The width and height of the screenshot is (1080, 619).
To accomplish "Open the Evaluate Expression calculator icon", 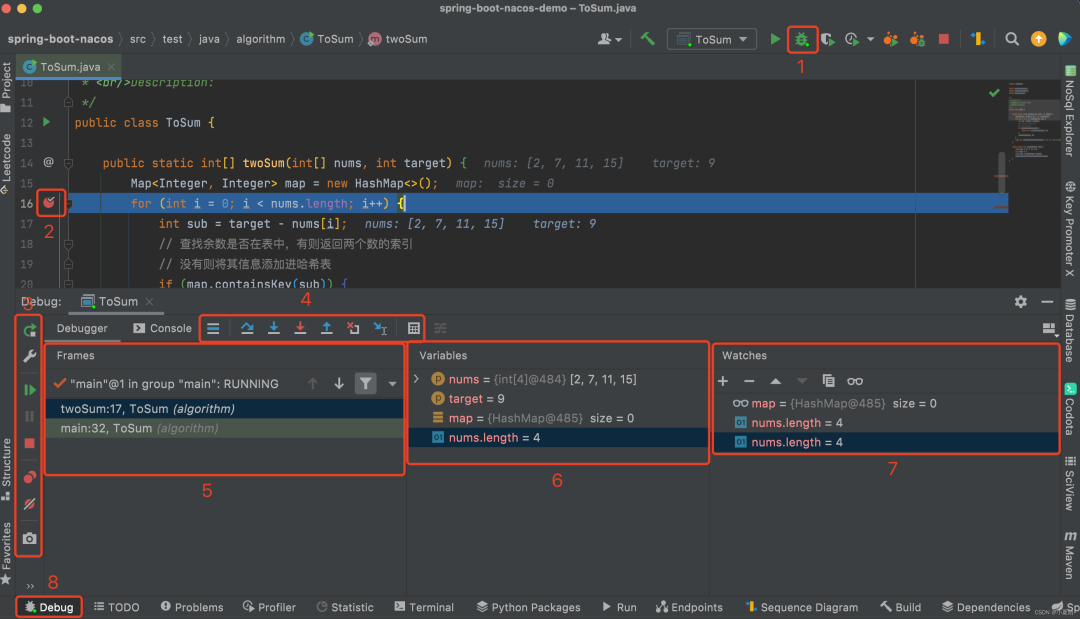I will click(412, 328).
